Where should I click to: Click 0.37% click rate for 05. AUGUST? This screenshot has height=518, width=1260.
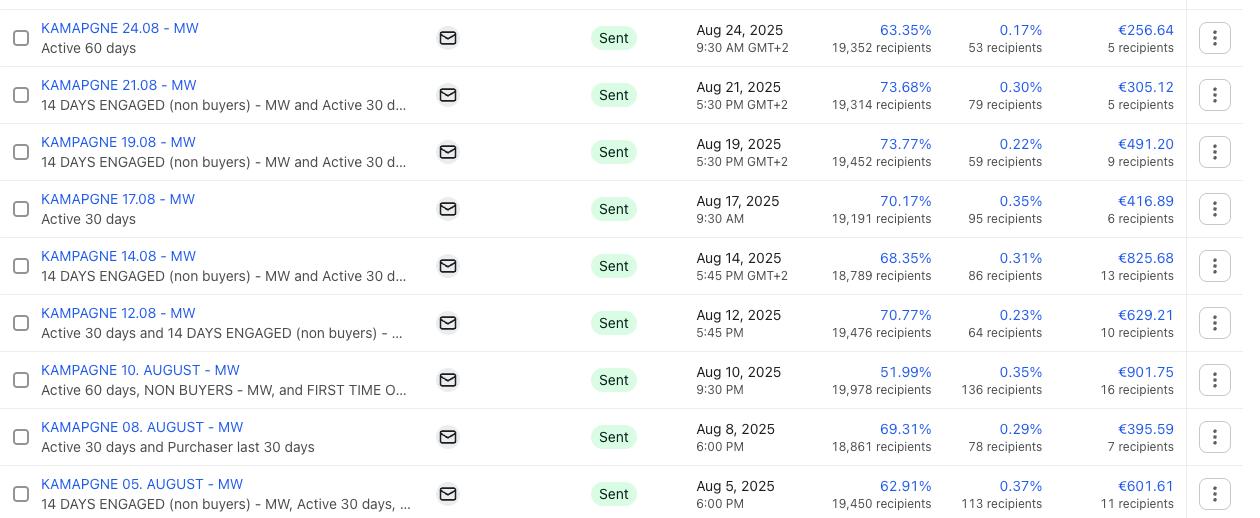[1020, 486]
